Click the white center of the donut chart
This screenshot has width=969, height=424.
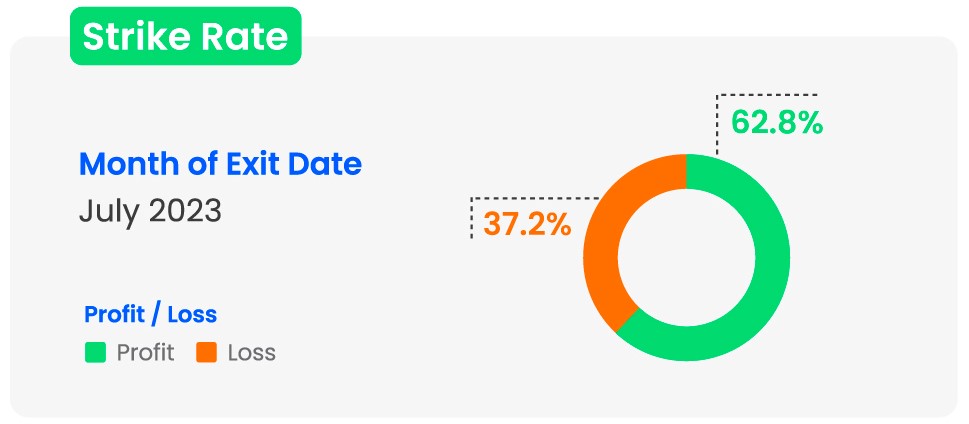coord(686,260)
